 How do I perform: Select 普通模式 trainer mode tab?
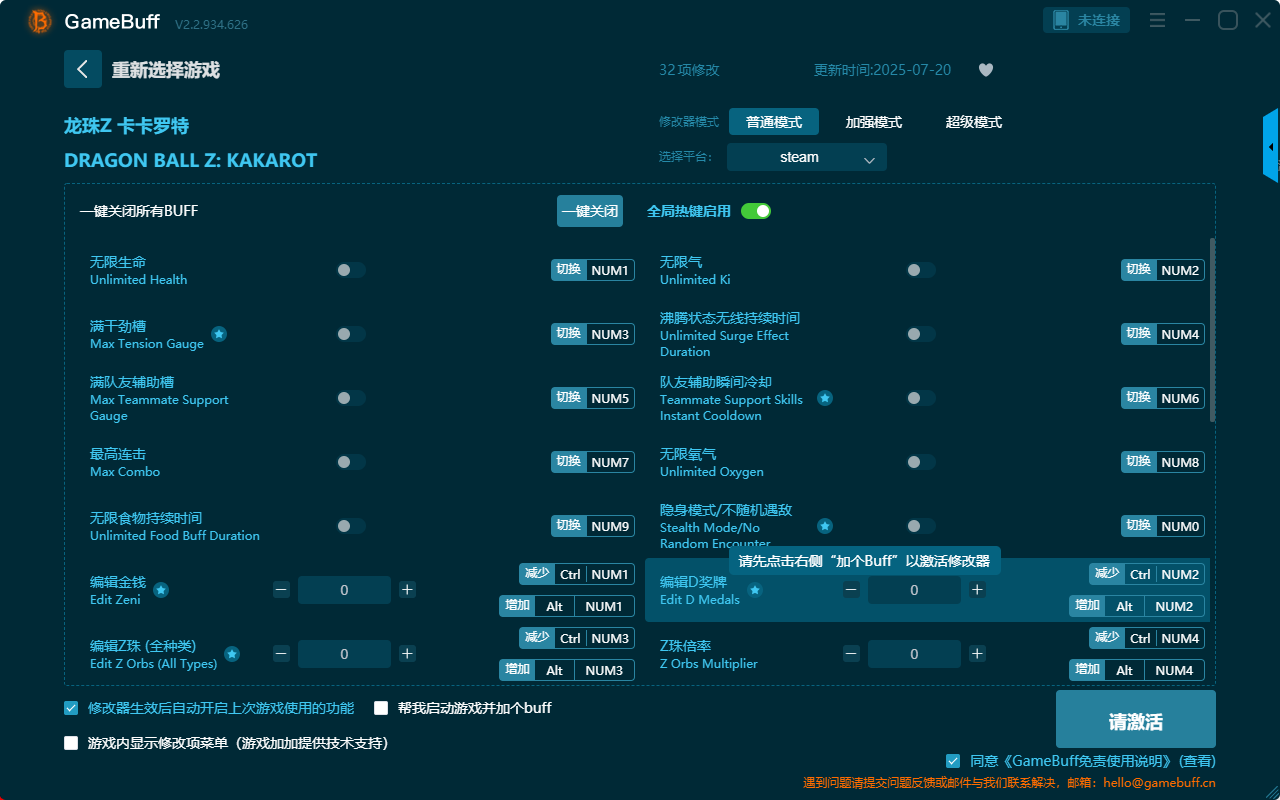pyautogui.click(x=774, y=122)
